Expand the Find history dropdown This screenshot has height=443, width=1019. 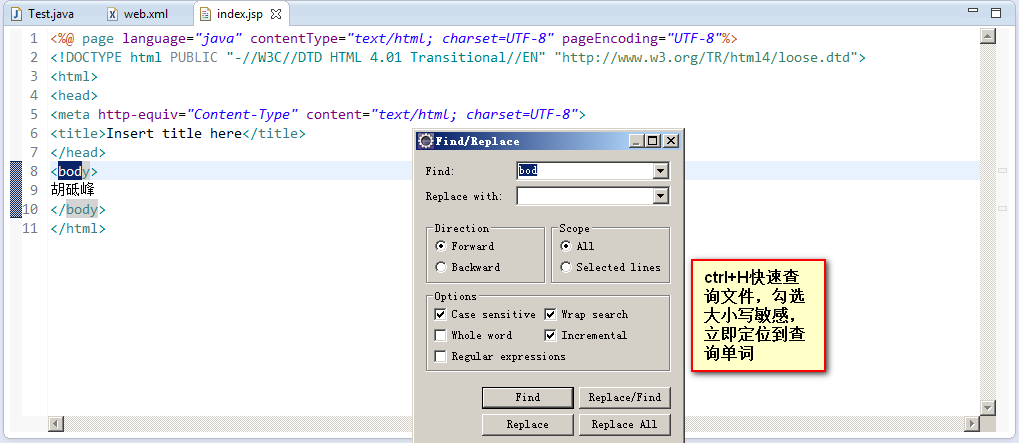click(x=660, y=171)
